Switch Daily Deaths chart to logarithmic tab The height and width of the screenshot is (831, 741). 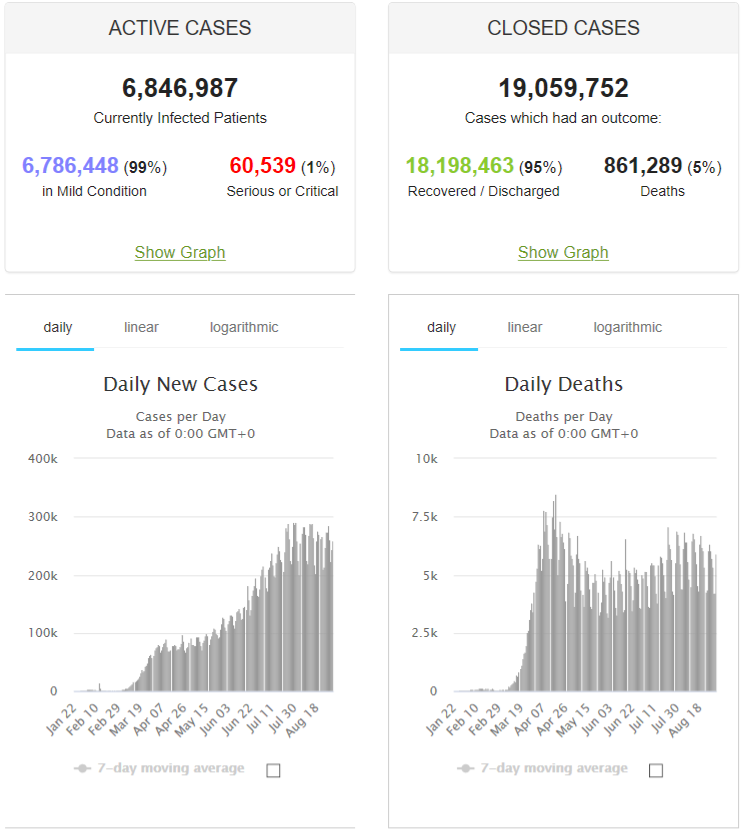coord(628,328)
